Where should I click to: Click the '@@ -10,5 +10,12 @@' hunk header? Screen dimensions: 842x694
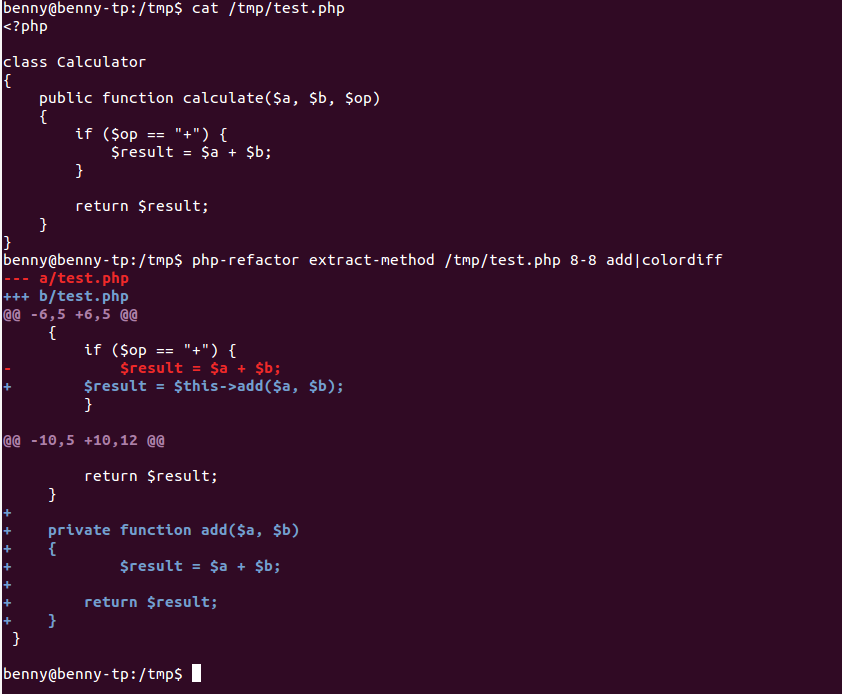[x=84, y=440]
